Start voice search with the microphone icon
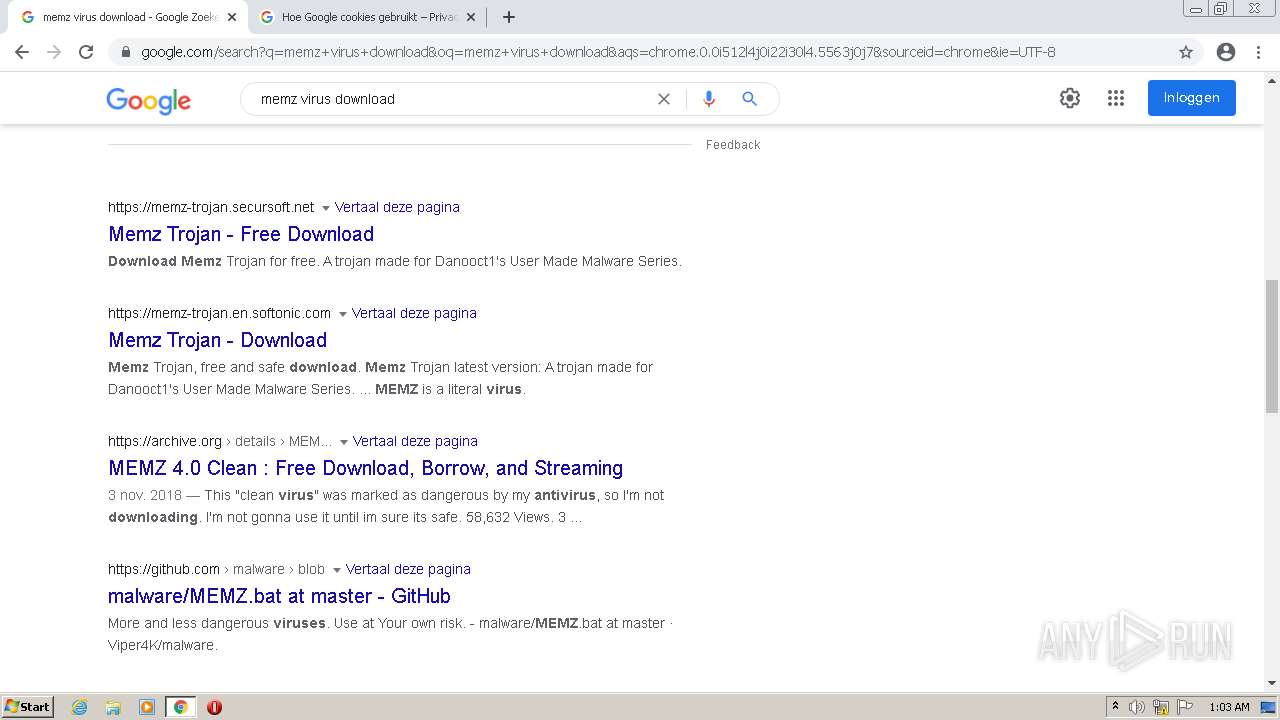The height and width of the screenshot is (720, 1280). [709, 99]
